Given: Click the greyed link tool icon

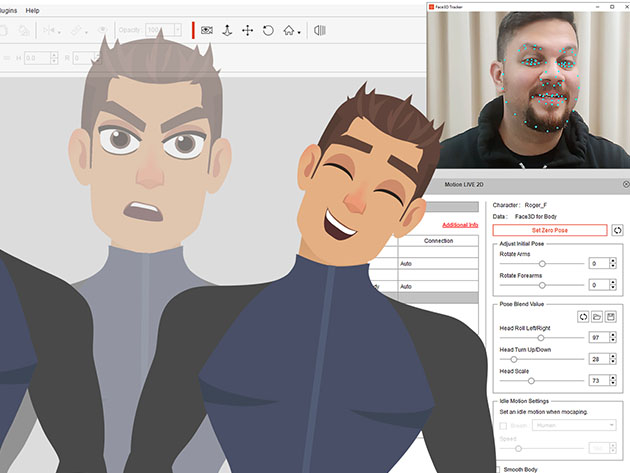Looking at the screenshot, I should coord(76,30).
